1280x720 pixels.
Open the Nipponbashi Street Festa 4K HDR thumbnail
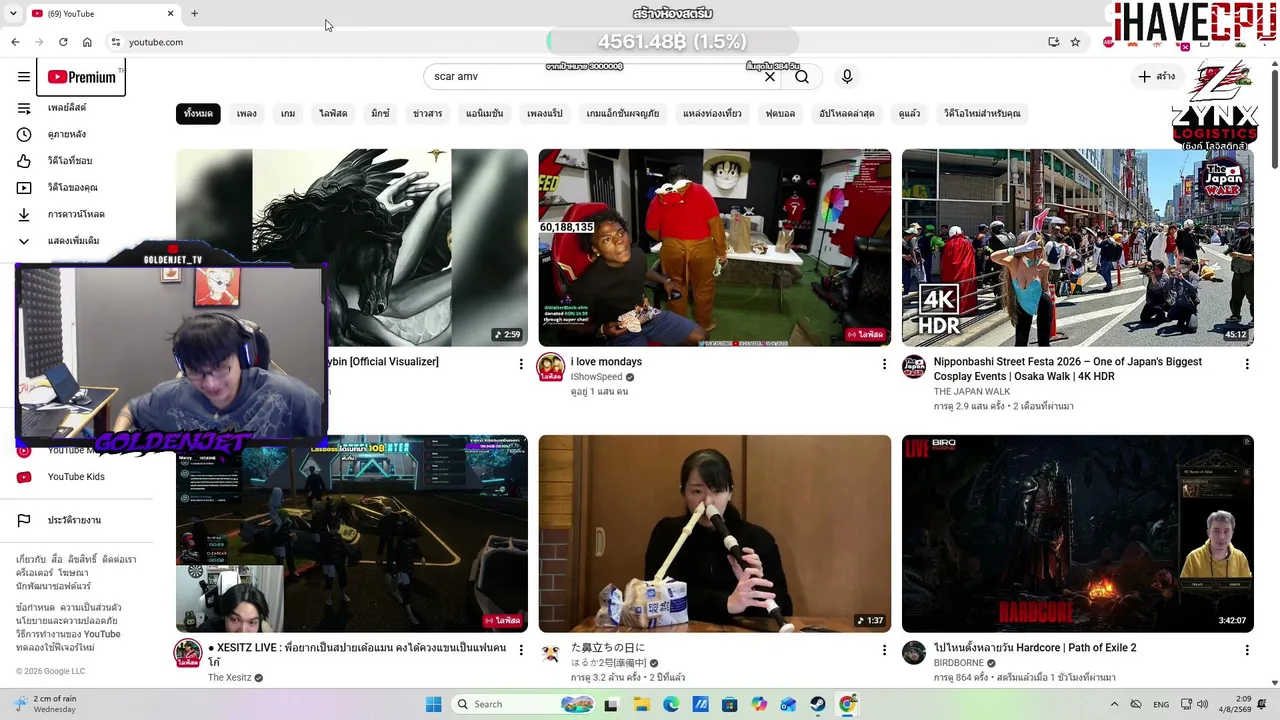[x=1077, y=248]
